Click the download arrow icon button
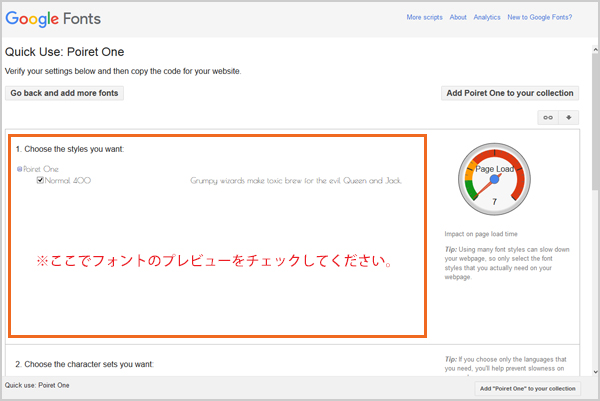Image resolution: width=600 pixels, height=401 pixels. point(569,117)
